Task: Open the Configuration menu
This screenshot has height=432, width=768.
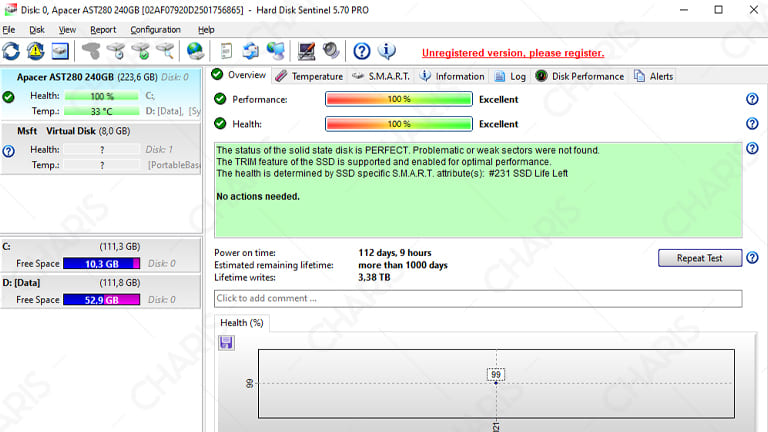Action: pyautogui.click(x=155, y=30)
